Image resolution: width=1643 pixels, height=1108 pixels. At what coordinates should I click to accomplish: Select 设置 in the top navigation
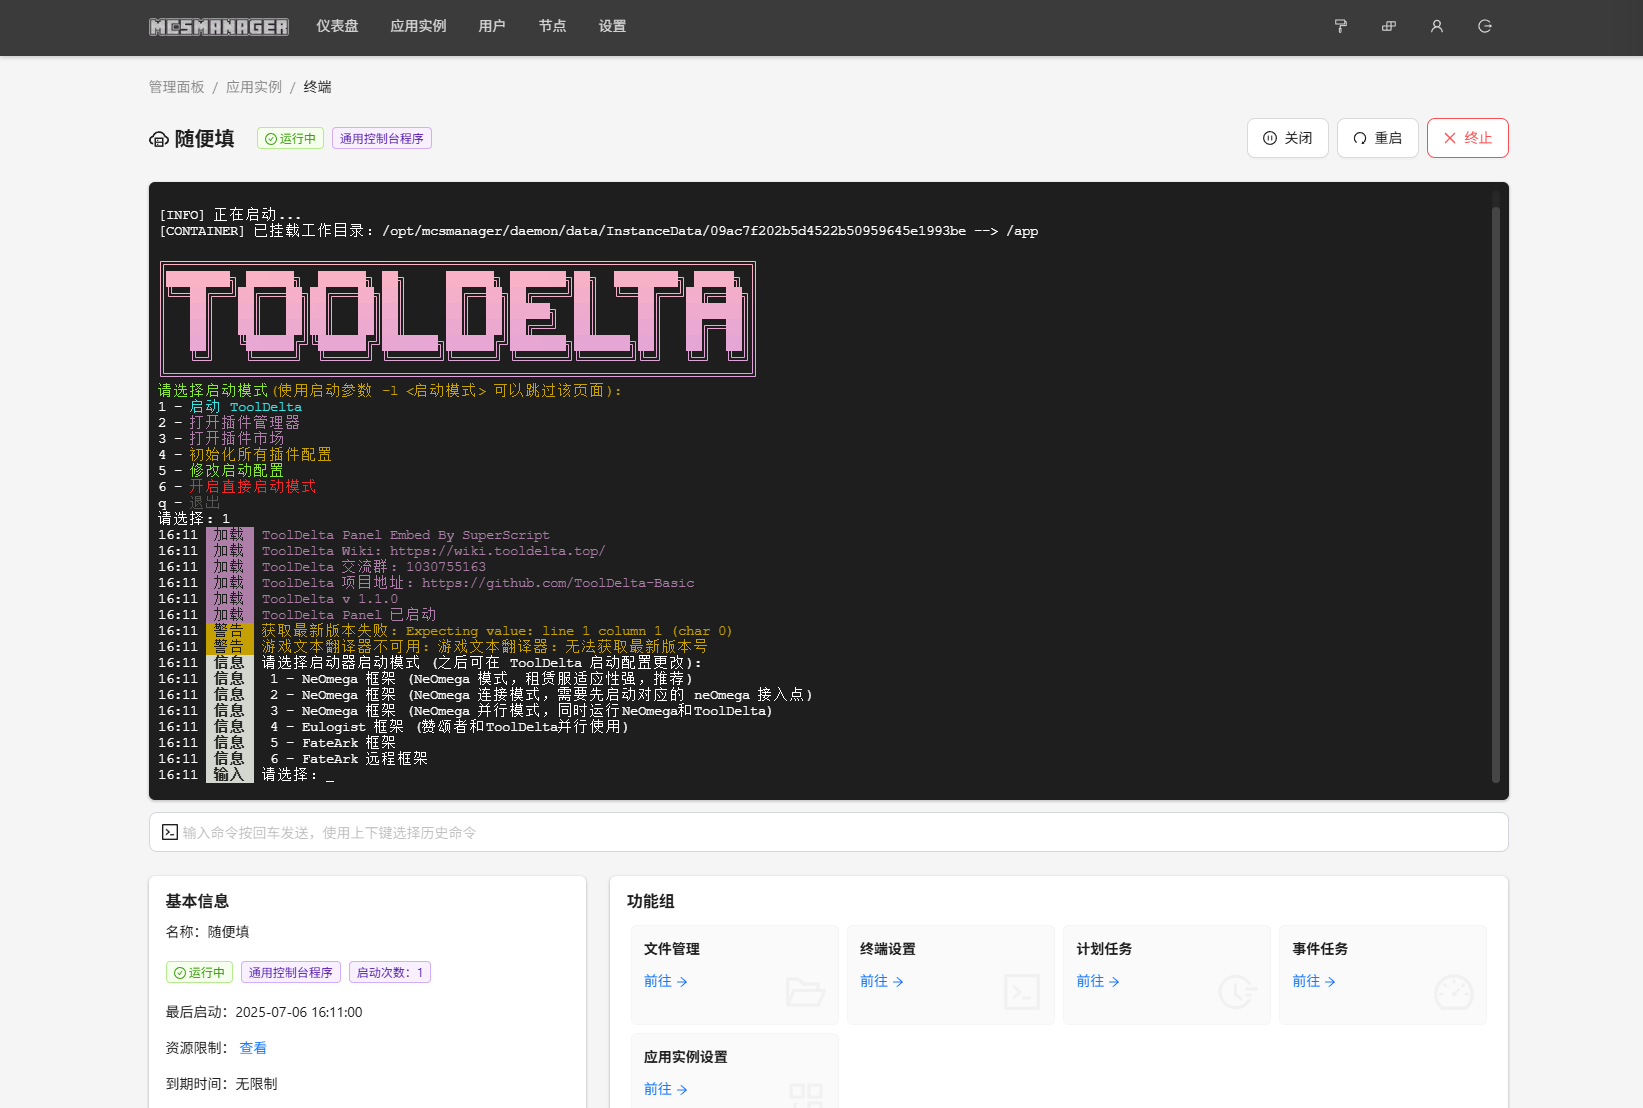(x=612, y=26)
